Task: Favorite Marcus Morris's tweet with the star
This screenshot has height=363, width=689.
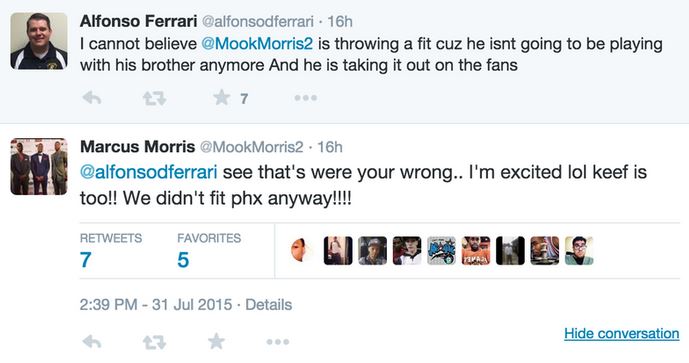Action: coord(216,341)
